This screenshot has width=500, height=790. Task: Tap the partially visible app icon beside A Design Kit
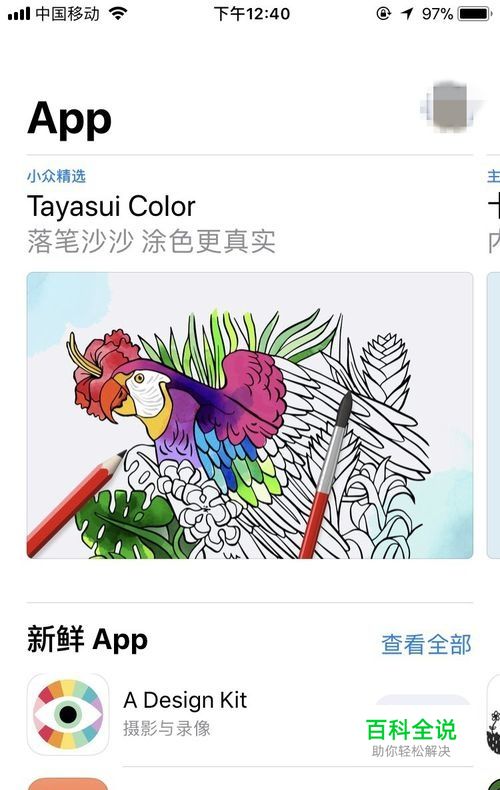[x=493, y=714]
